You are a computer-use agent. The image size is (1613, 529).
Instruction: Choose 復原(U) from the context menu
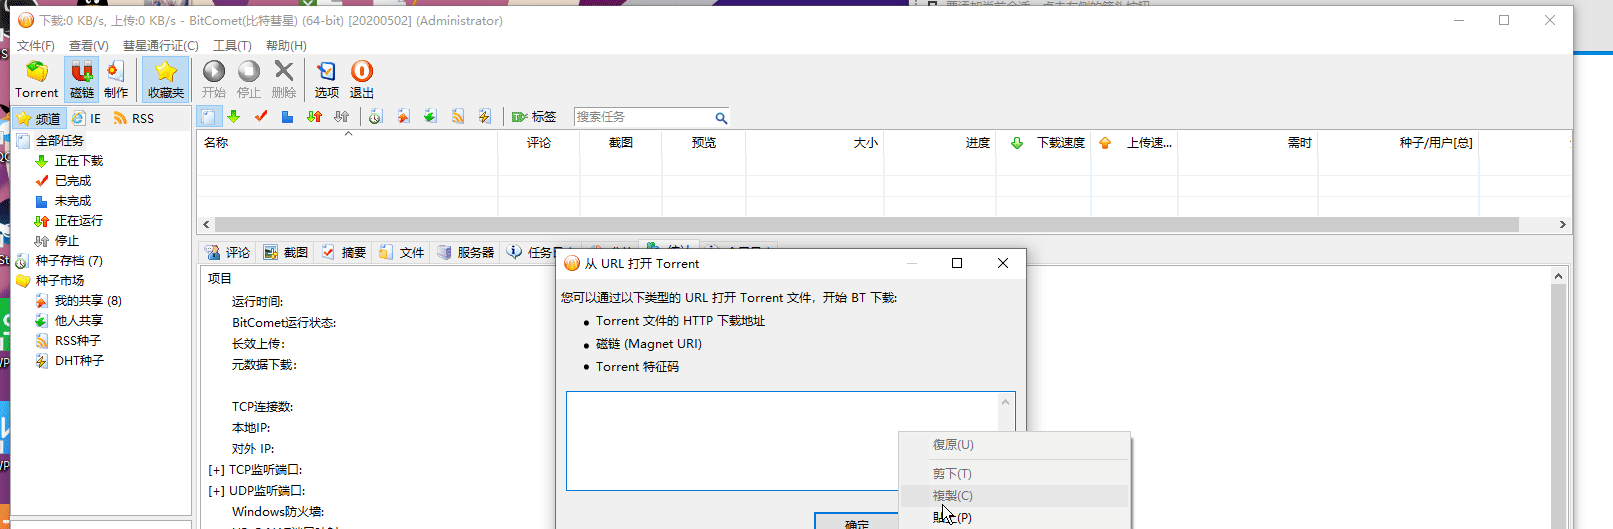coord(1014,445)
